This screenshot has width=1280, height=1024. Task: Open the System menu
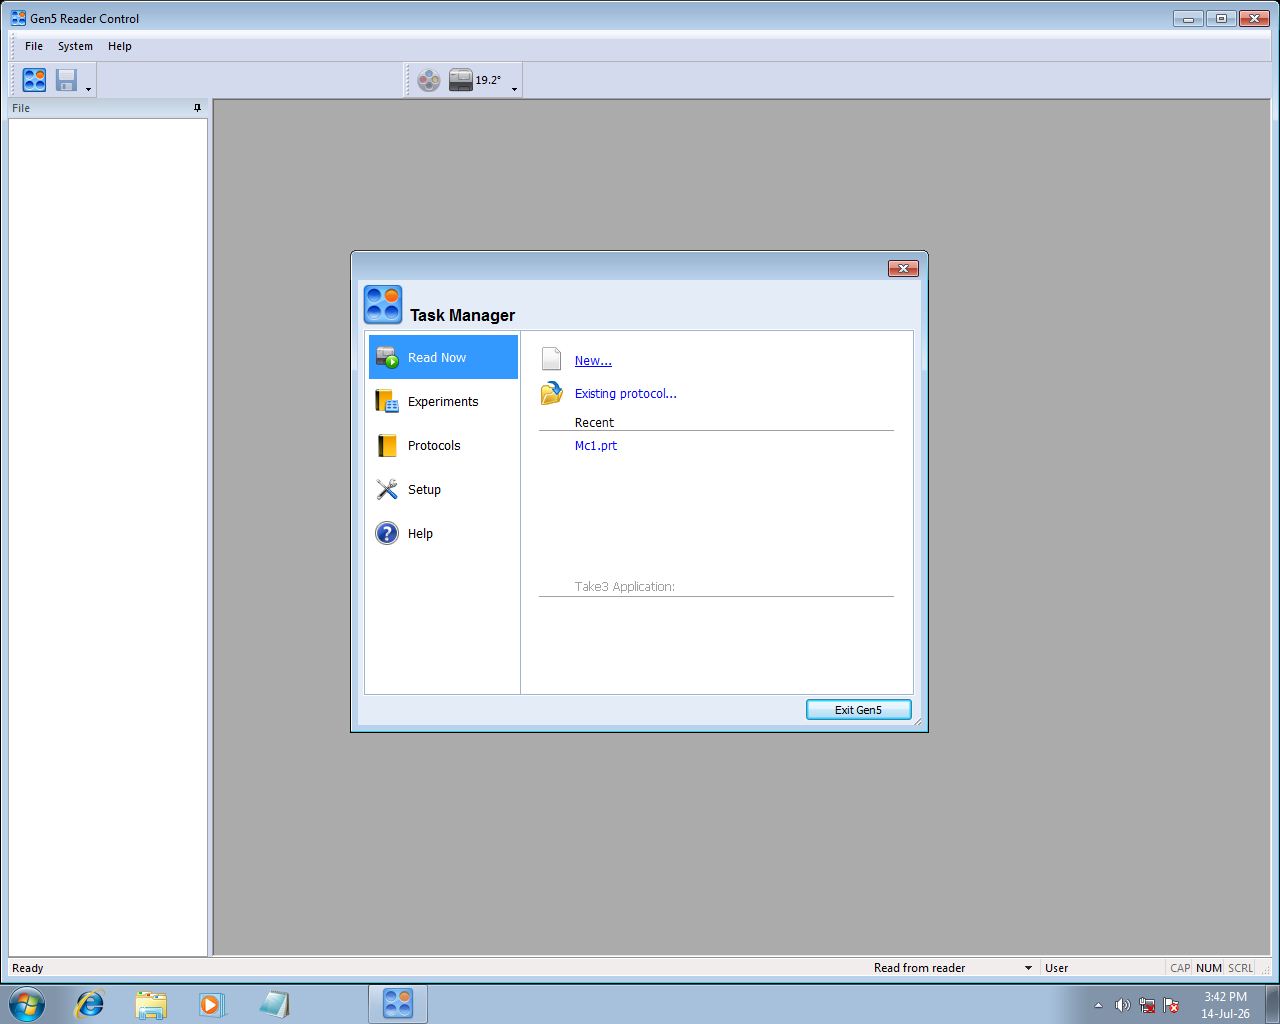pyautogui.click(x=75, y=46)
